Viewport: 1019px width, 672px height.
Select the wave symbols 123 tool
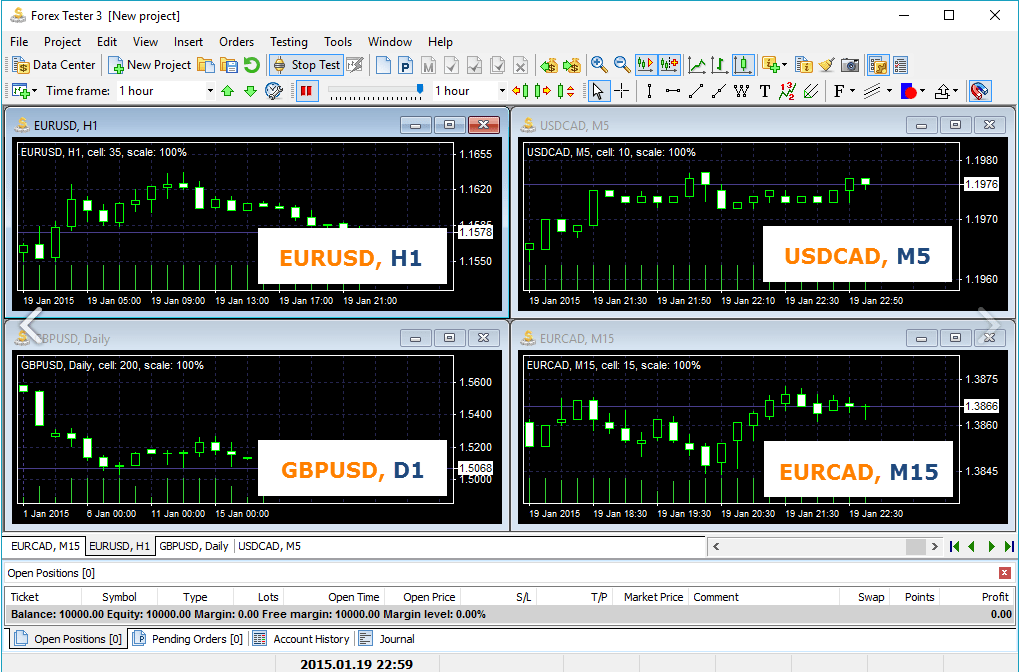[x=788, y=91]
